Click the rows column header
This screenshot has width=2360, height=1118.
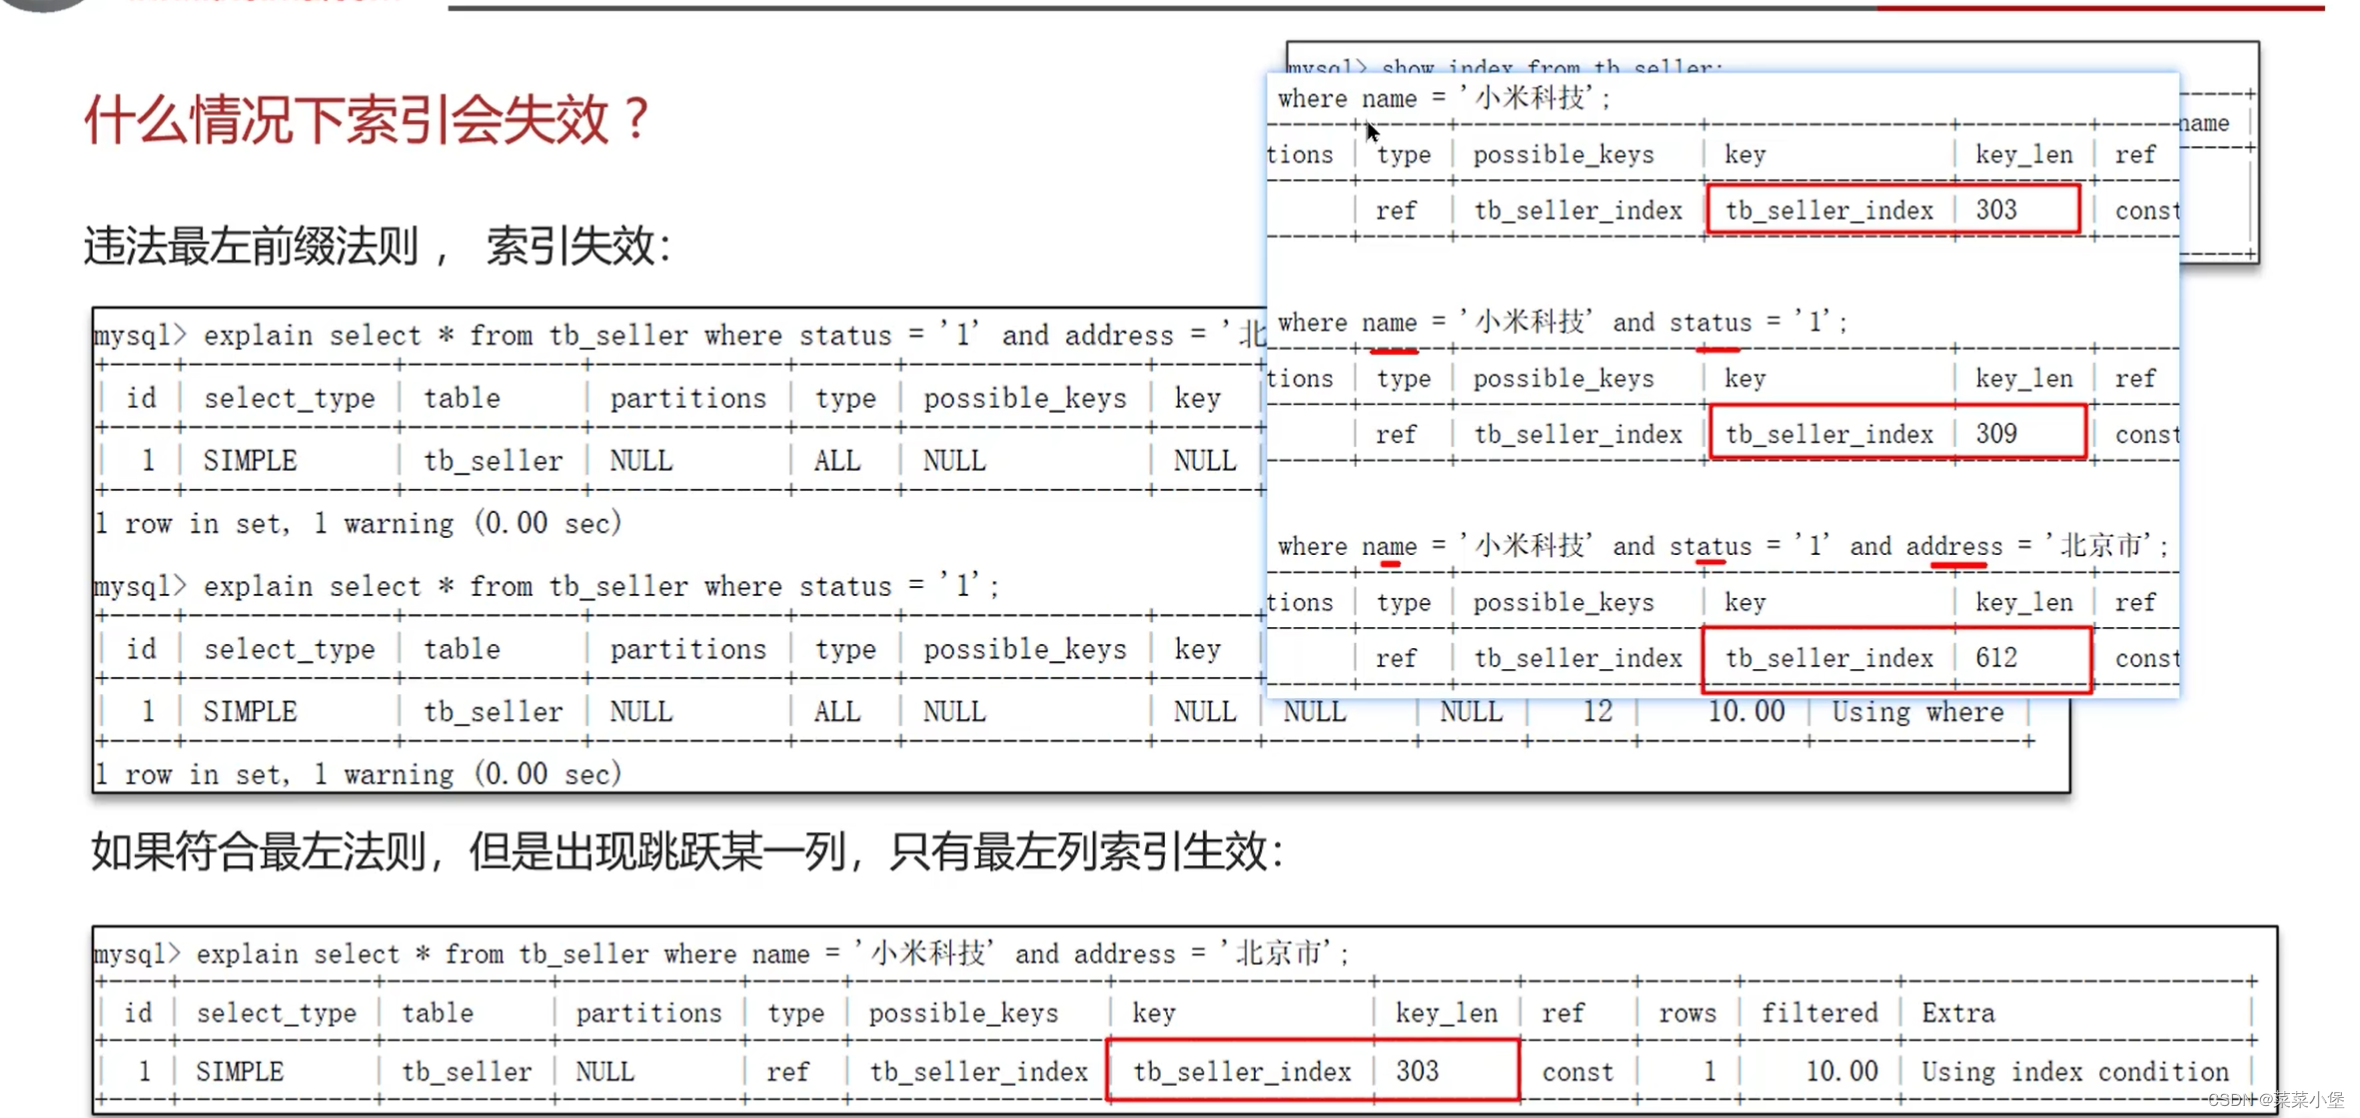click(1688, 1013)
